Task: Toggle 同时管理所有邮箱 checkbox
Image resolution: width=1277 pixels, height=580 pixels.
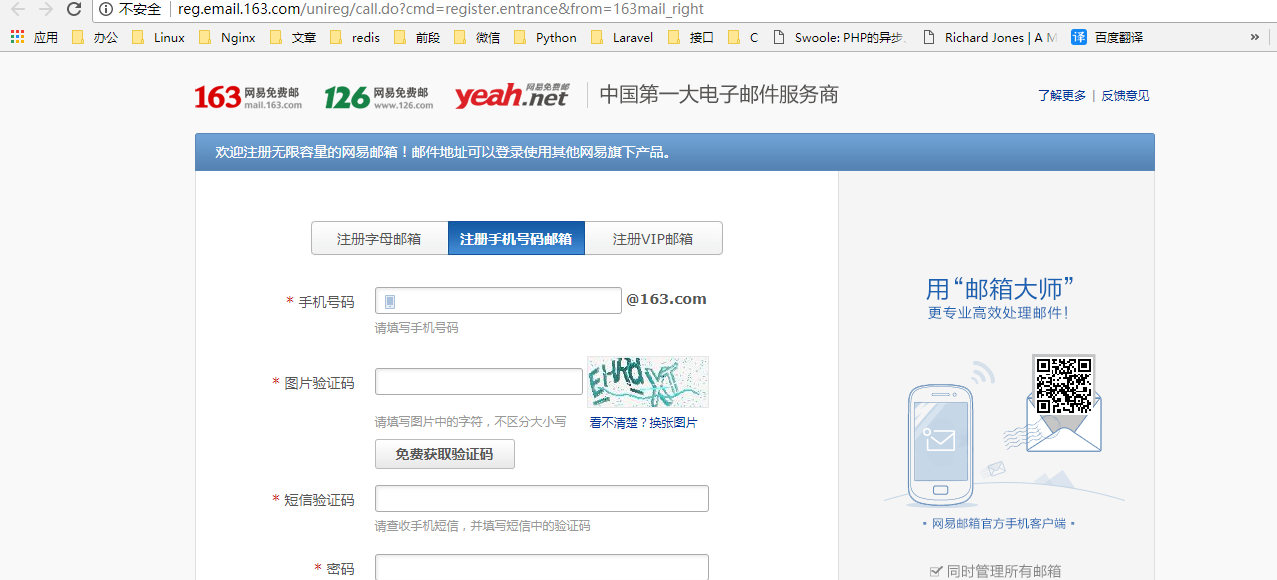Action: [x=936, y=571]
